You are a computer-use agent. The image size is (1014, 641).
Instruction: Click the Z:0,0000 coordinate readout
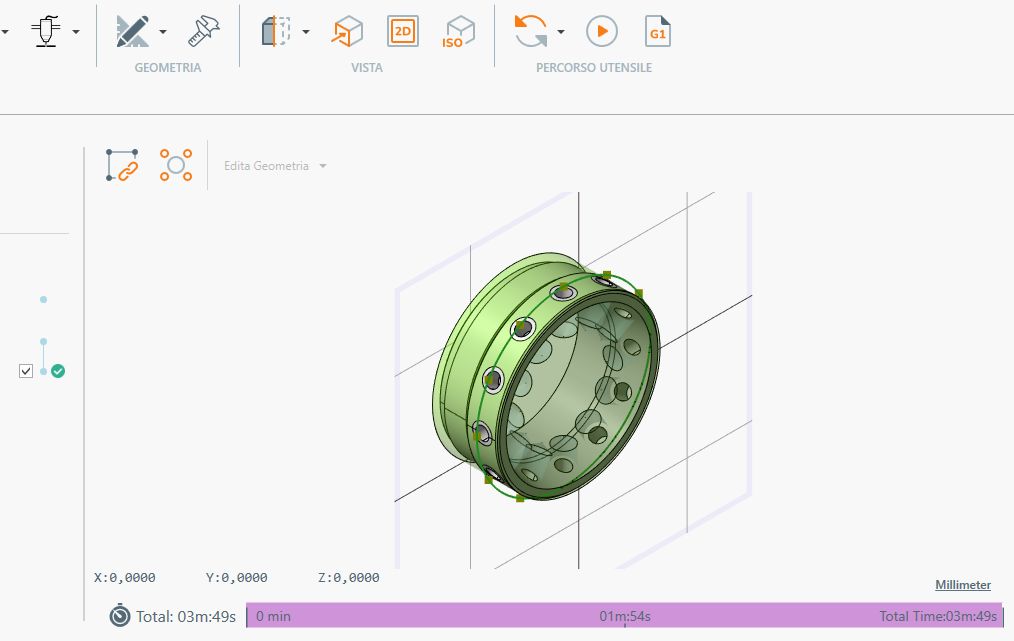(x=349, y=578)
